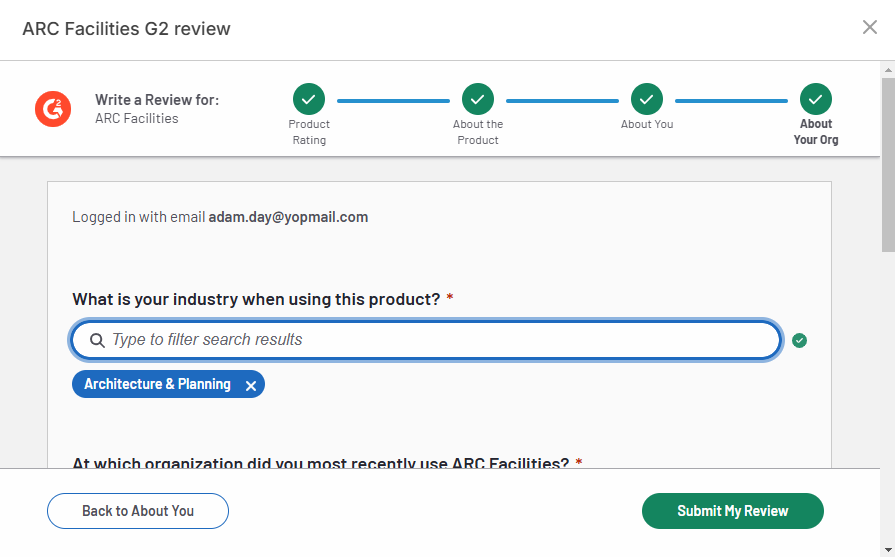Go back to About You
895x557 pixels.
point(138,511)
